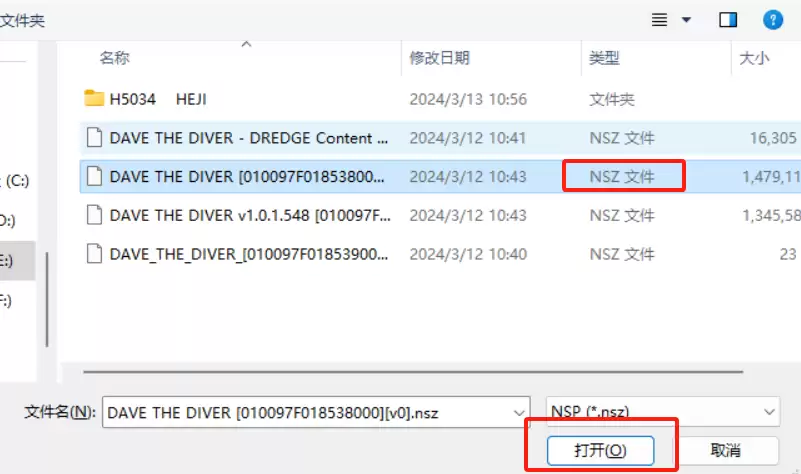This screenshot has height=474, width=801.
Task: Expand the 文件名 history dropdown arrow
Action: click(x=519, y=412)
